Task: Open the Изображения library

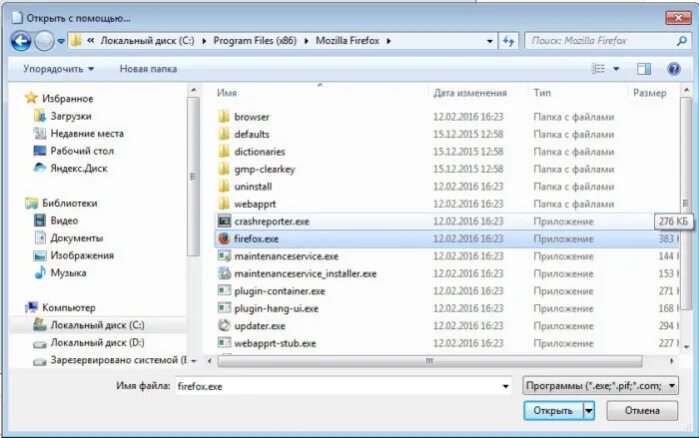Action: (x=82, y=255)
